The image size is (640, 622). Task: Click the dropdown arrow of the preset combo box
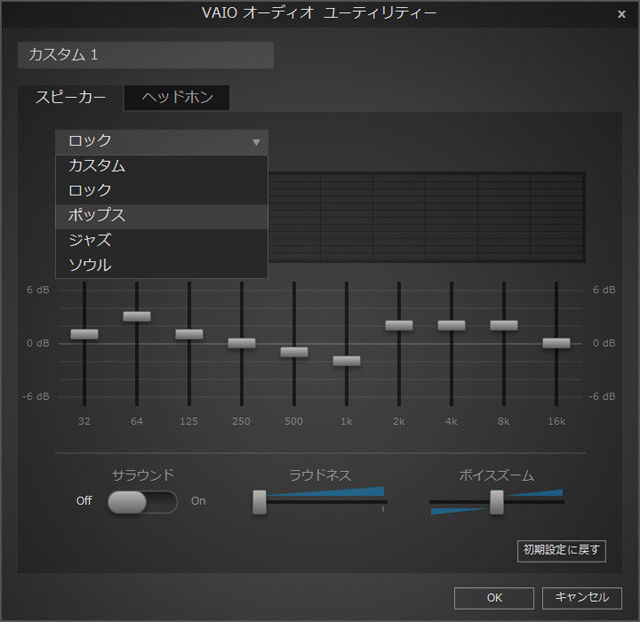(x=256, y=142)
